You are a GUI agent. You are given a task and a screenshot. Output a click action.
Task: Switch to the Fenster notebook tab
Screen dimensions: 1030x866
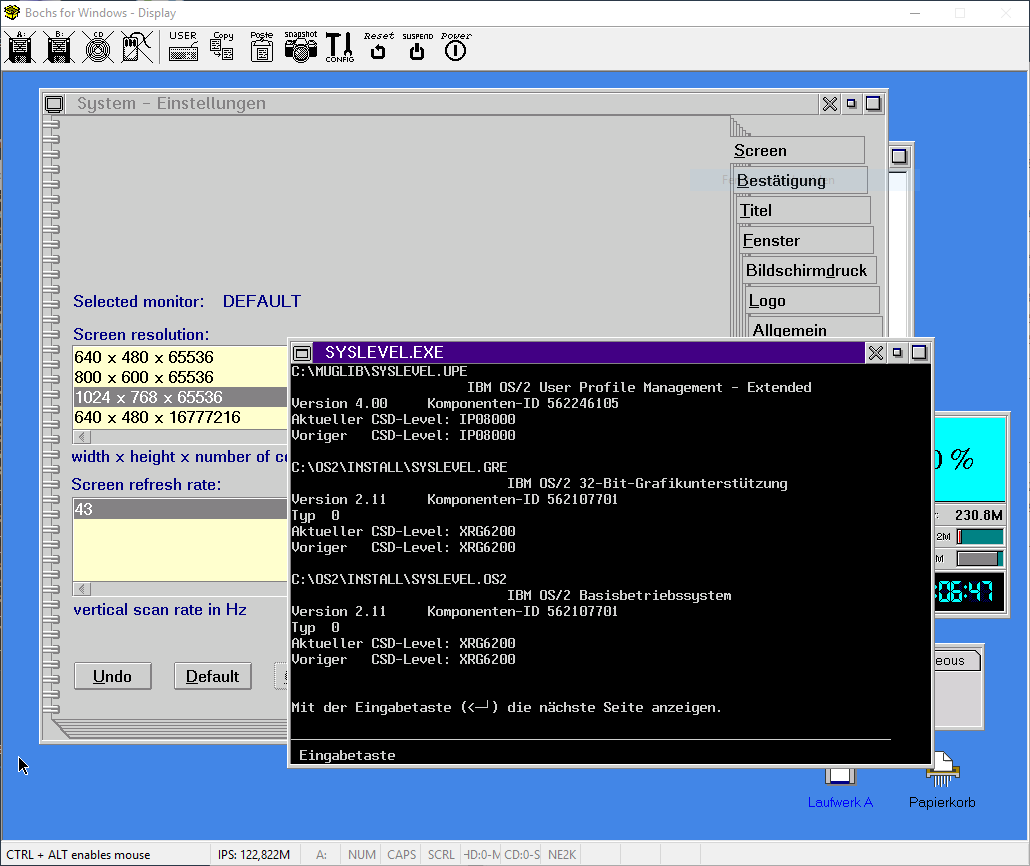click(807, 240)
